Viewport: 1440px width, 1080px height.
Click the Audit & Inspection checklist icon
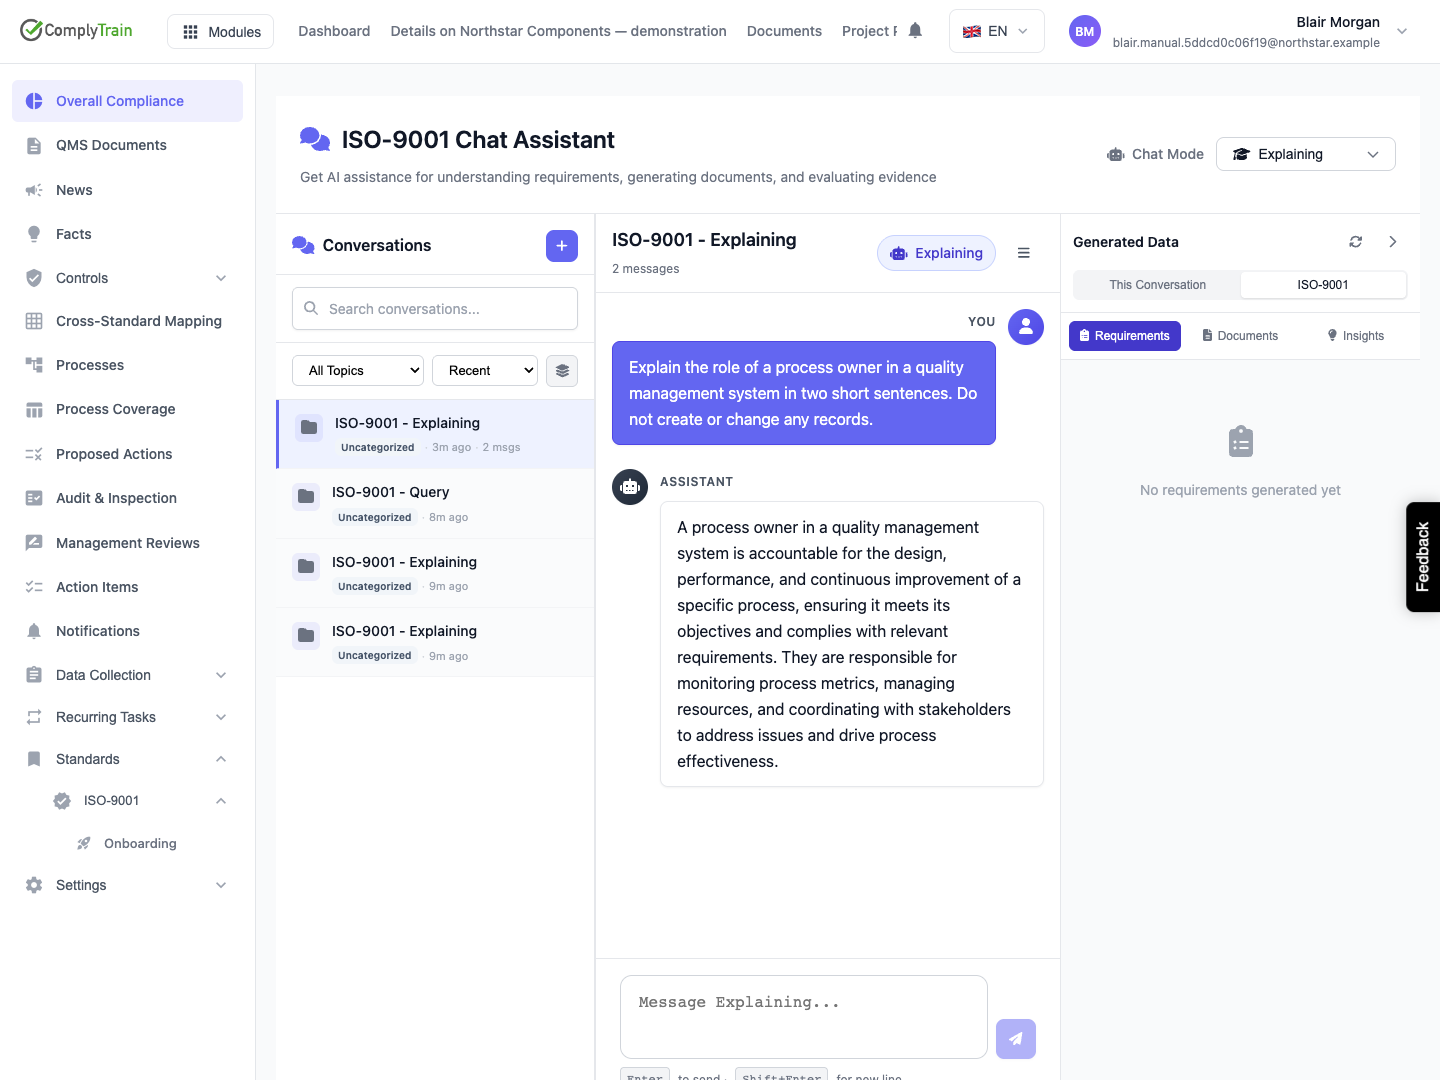[34, 498]
